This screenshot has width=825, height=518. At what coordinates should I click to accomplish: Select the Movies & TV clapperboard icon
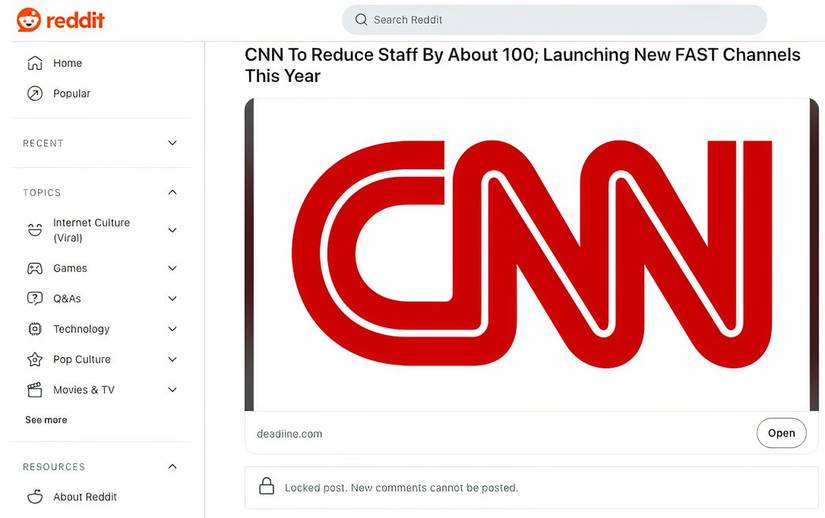[x=35, y=390]
